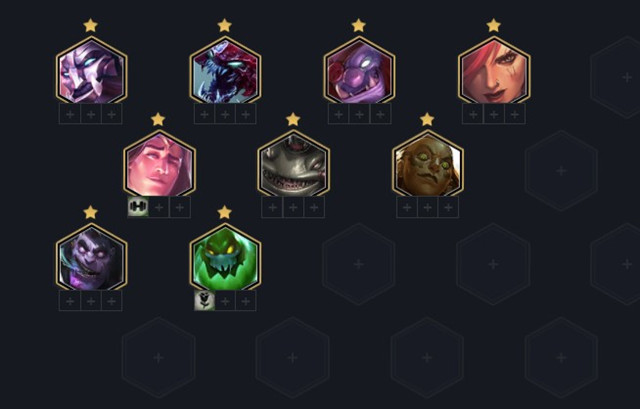Select the pale masked champion with glowing eyes
Viewport: 640px width, 409px height.
tap(91, 71)
